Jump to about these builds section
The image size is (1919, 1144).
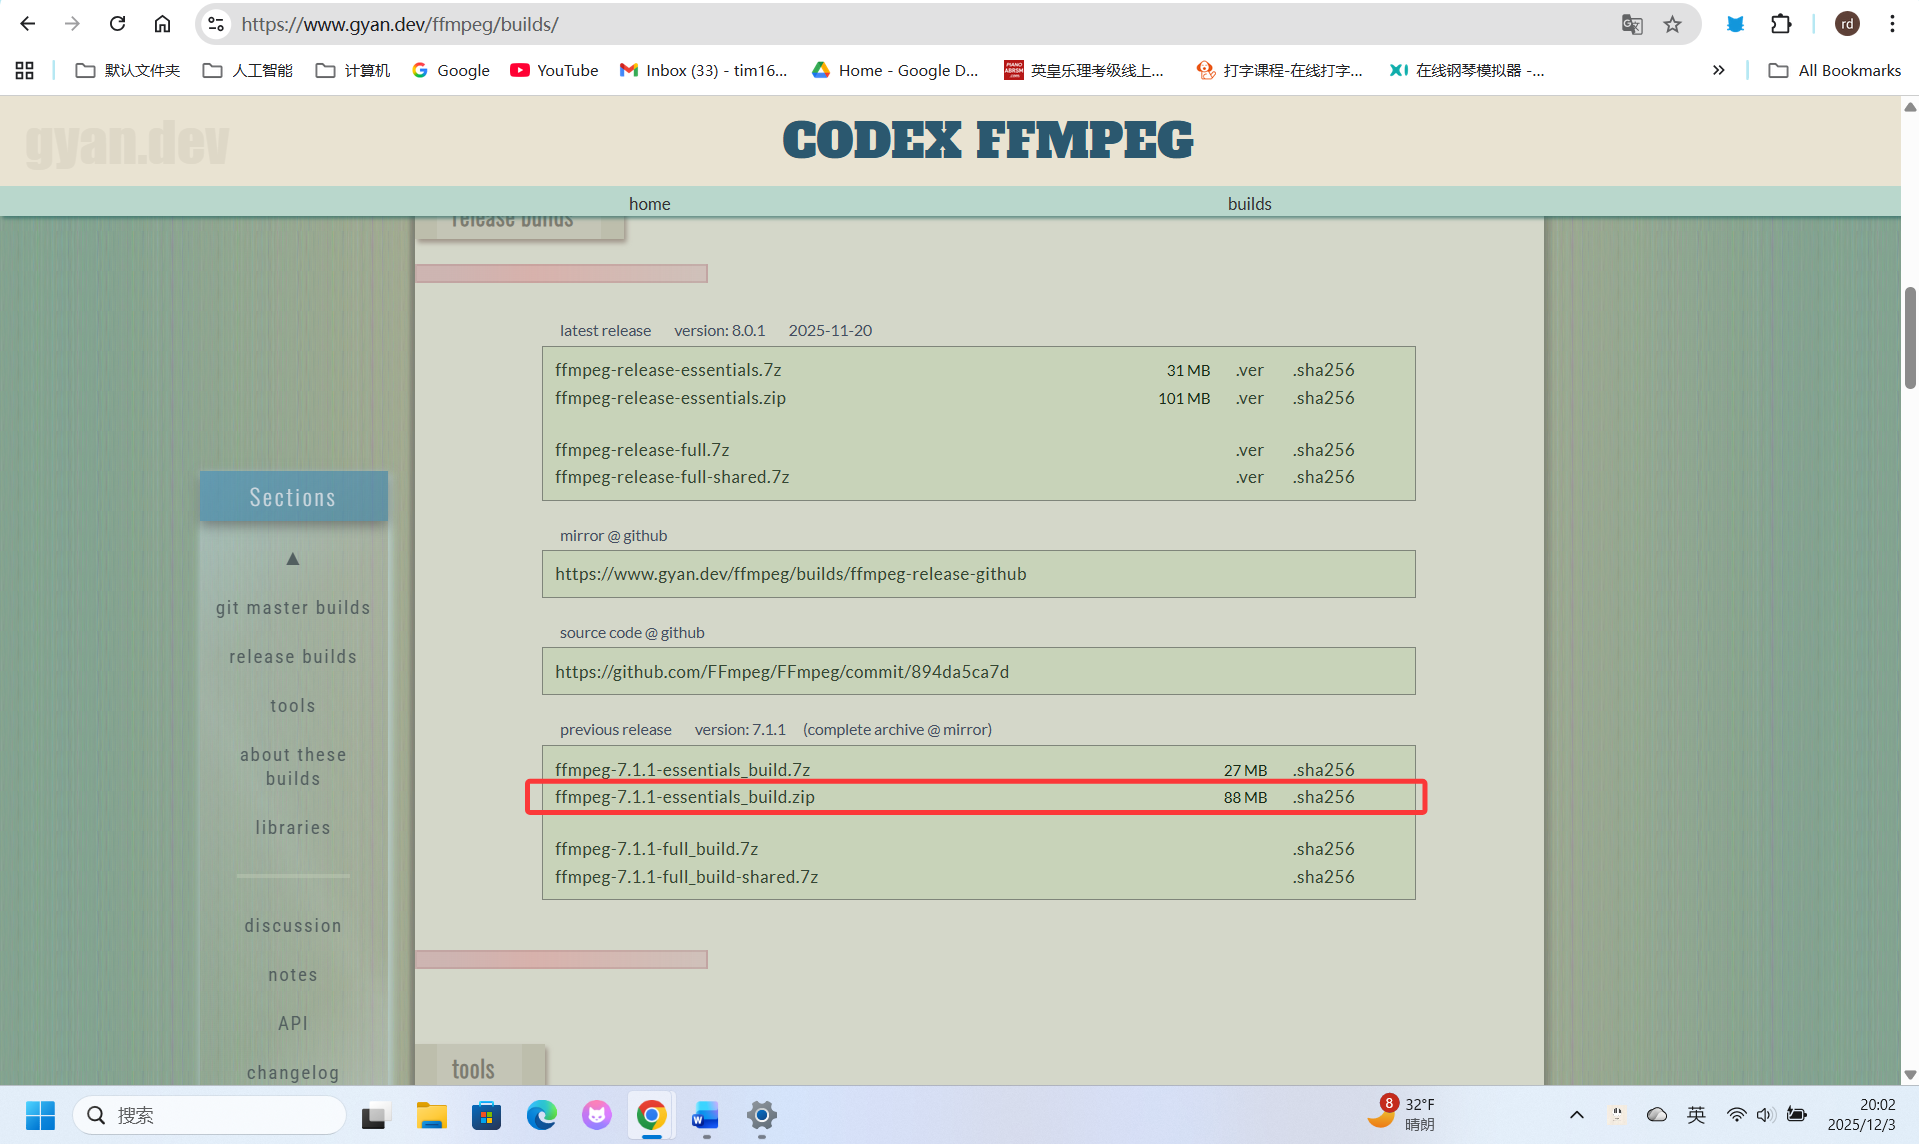(293, 767)
